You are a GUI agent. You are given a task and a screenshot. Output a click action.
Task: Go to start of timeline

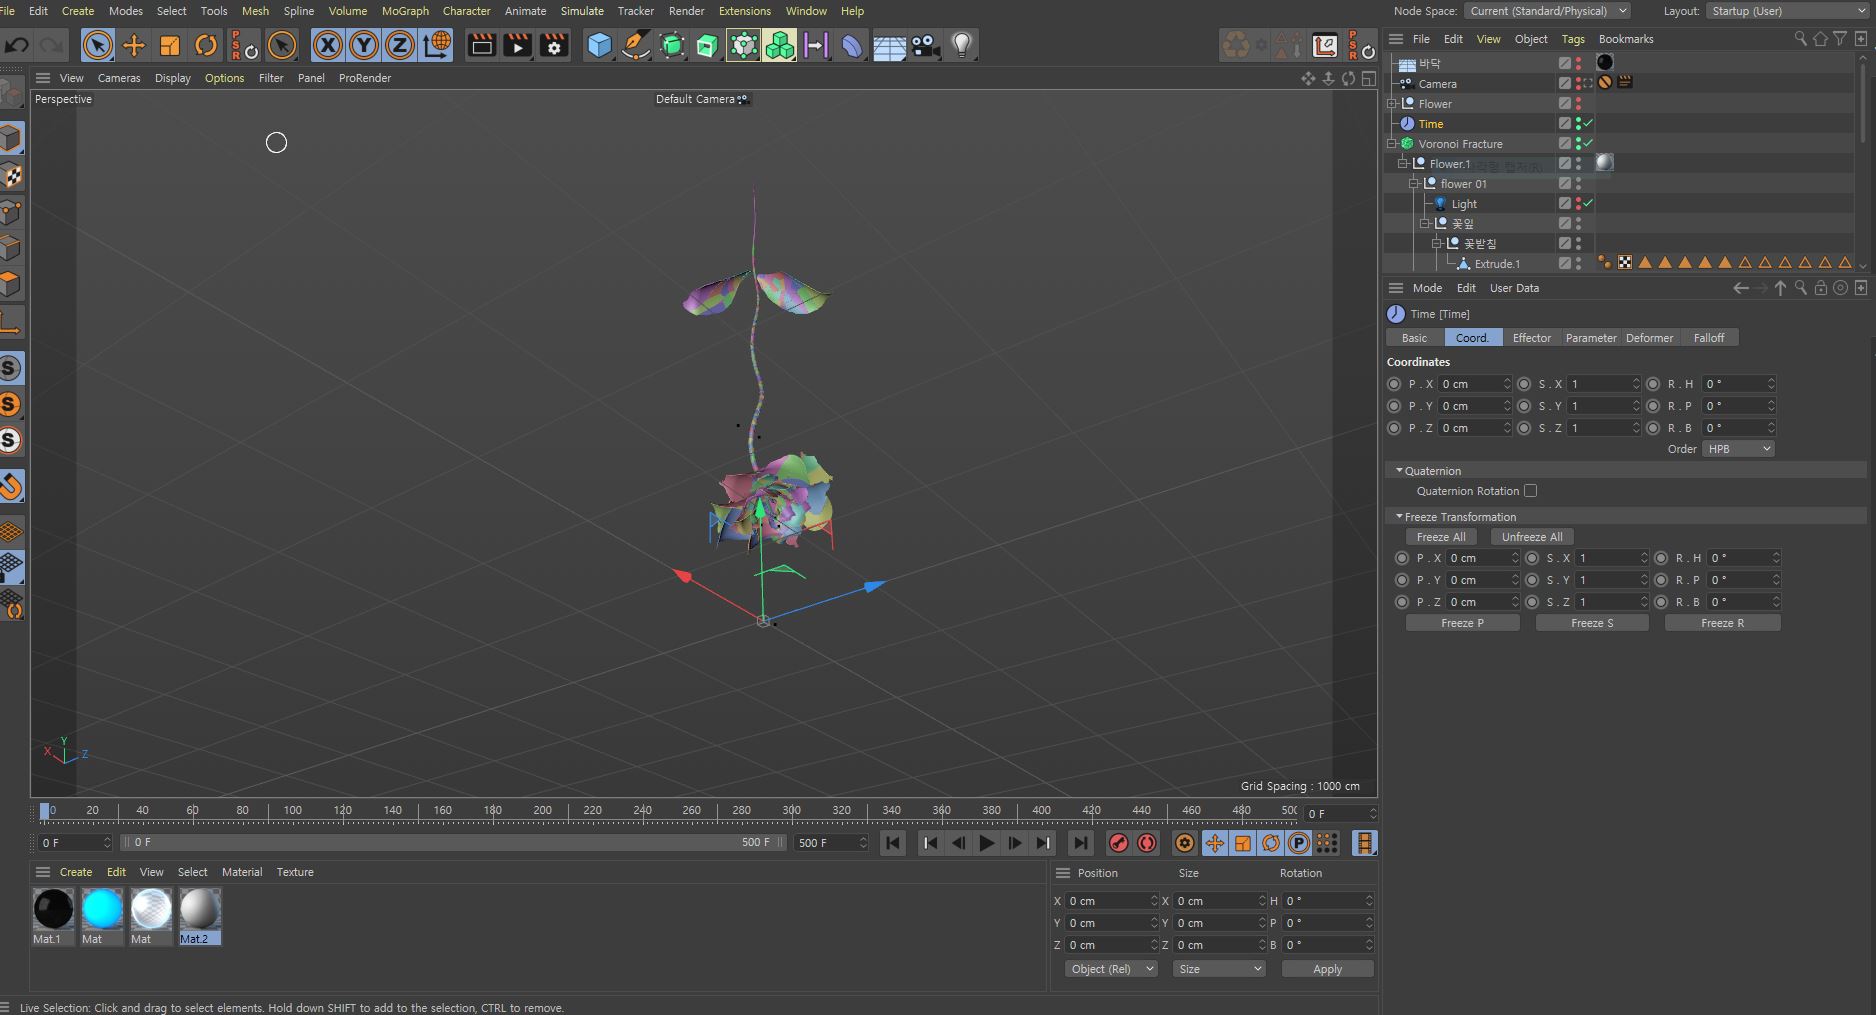click(x=893, y=843)
